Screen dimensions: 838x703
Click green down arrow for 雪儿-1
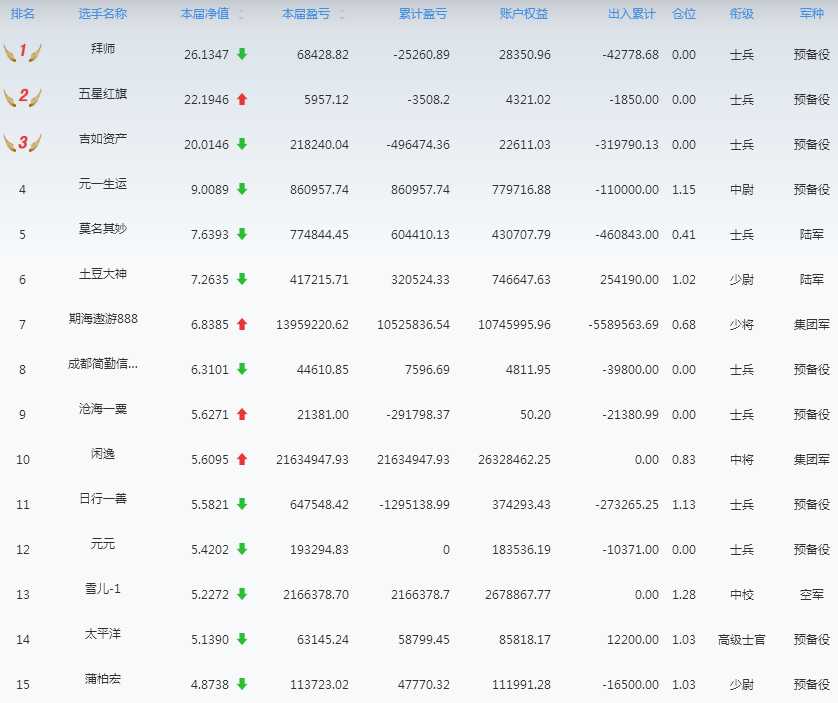point(242,593)
